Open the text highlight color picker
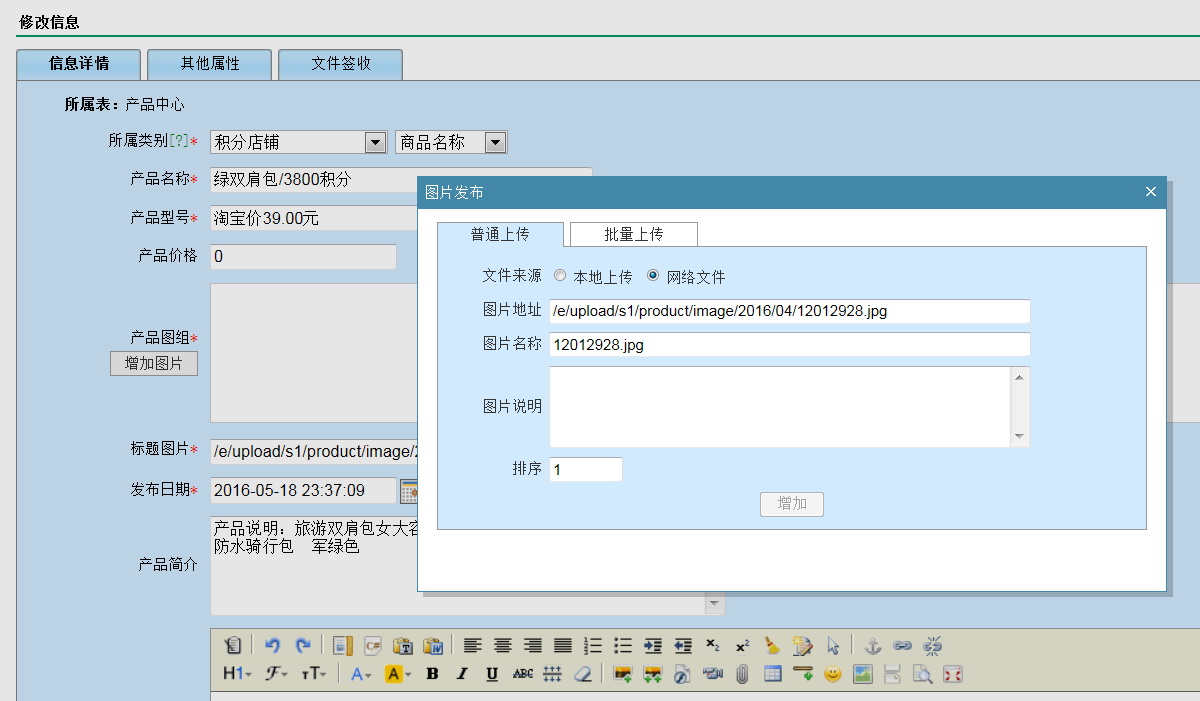Image resolution: width=1200 pixels, height=701 pixels. tap(398, 674)
